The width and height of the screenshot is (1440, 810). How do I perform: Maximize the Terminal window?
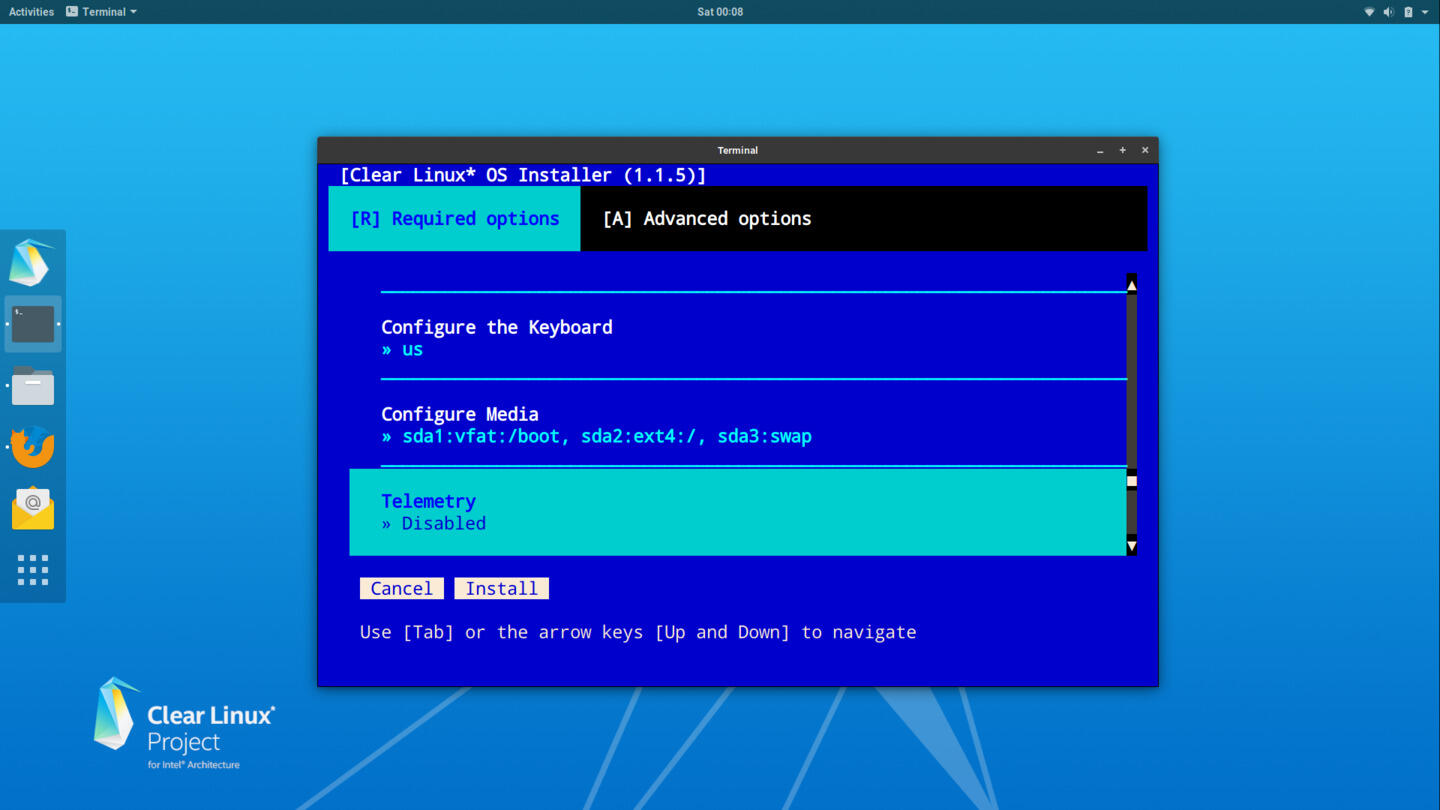coord(1122,150)
